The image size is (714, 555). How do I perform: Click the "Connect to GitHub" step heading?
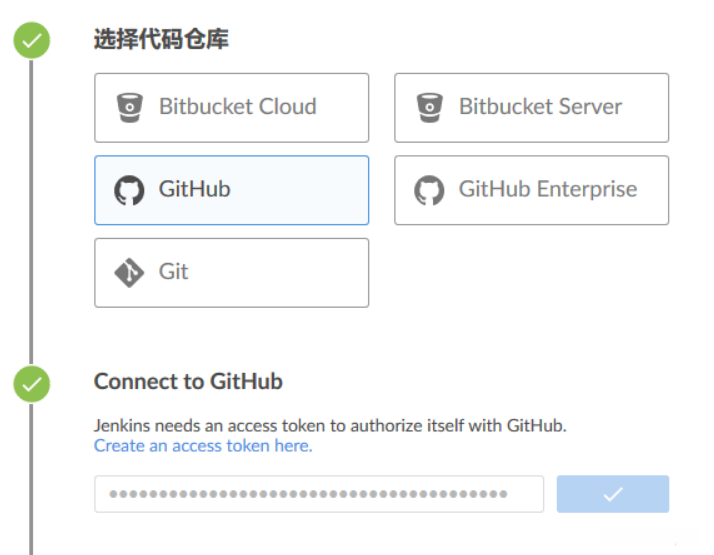point(188,381)
